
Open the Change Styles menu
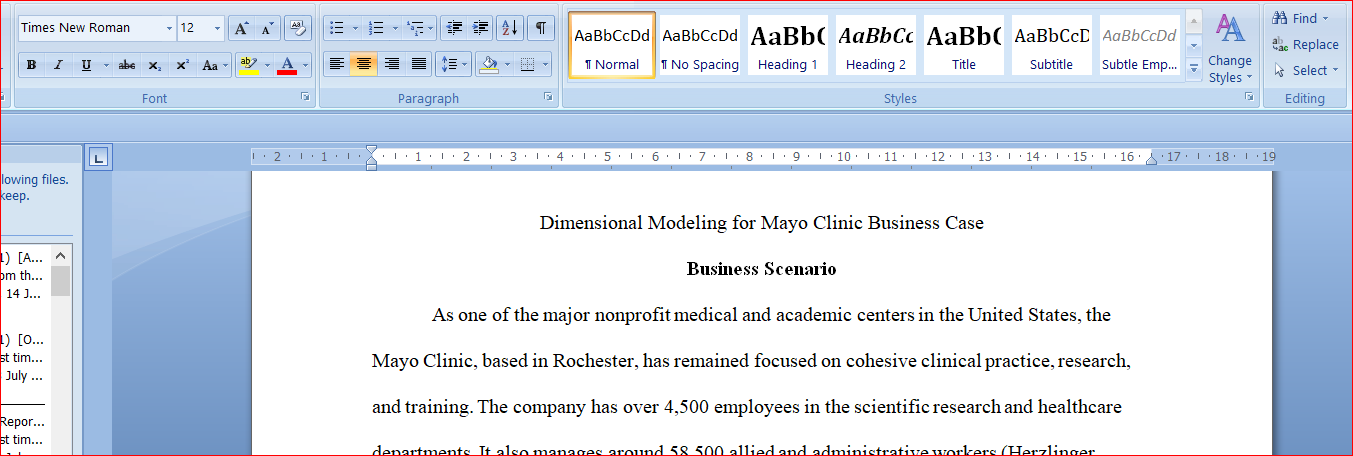(x=1230, y=48)
